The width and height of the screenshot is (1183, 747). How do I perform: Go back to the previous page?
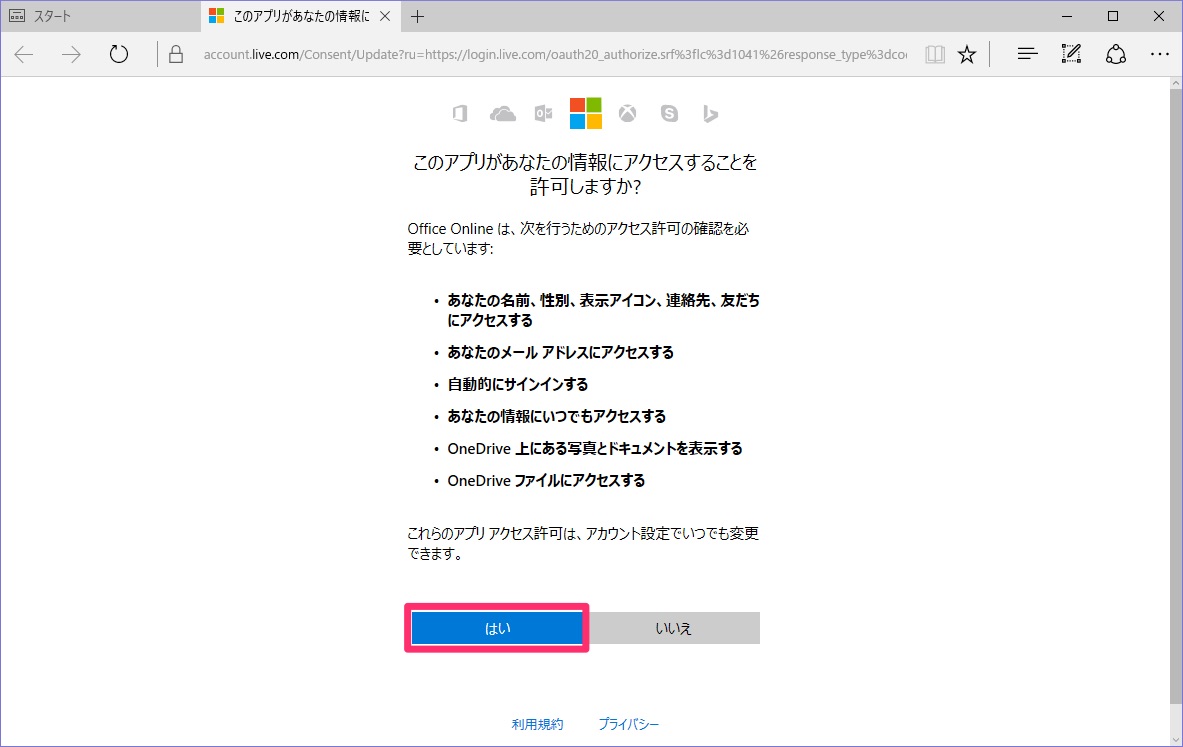24,54
